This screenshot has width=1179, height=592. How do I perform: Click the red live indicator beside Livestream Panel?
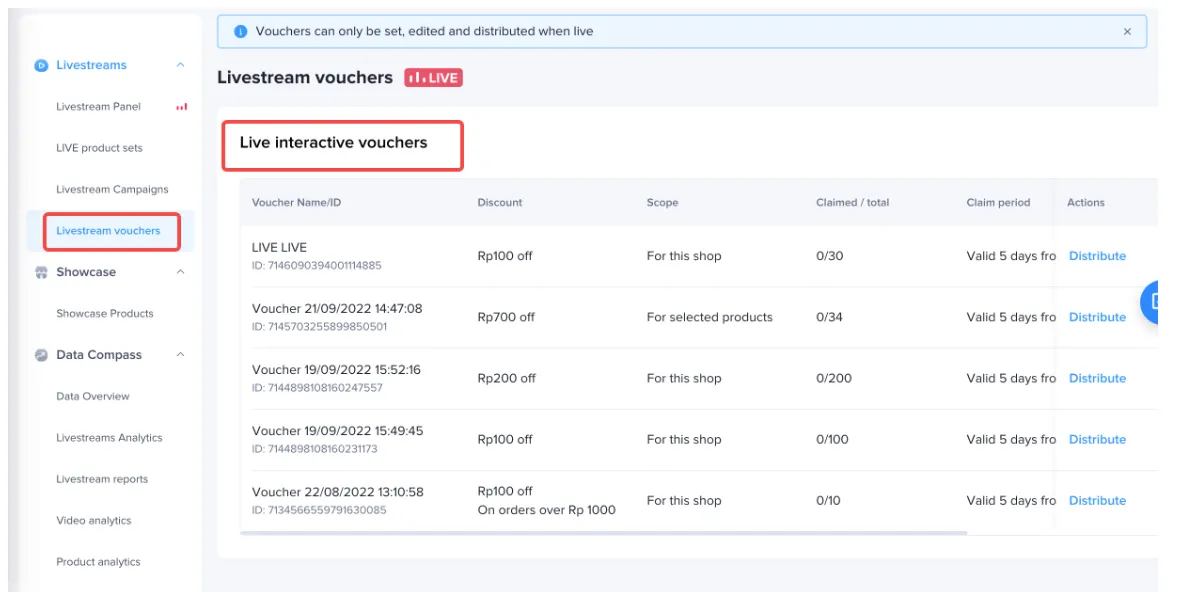(181, 107)
